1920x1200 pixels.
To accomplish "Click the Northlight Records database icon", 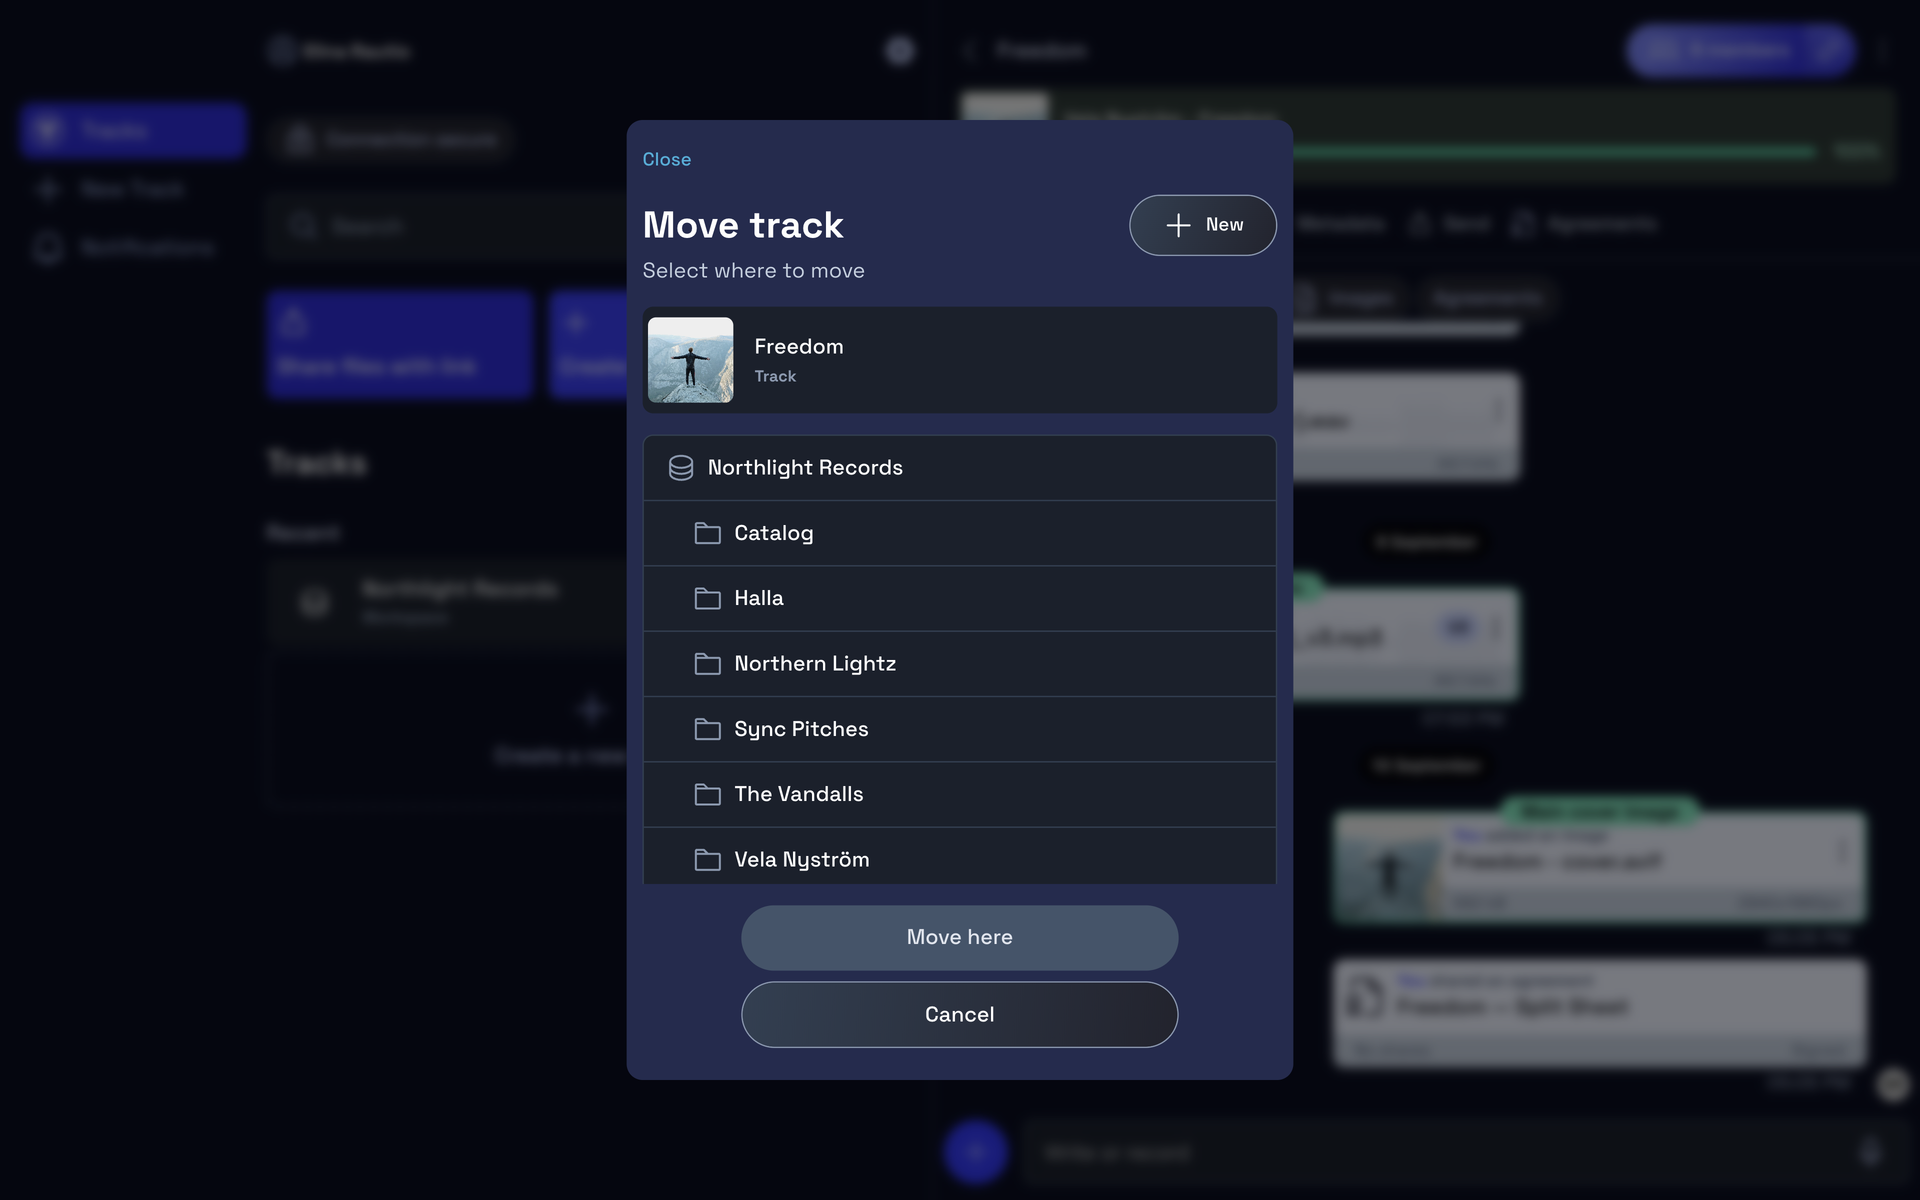I will click(681, 468).
